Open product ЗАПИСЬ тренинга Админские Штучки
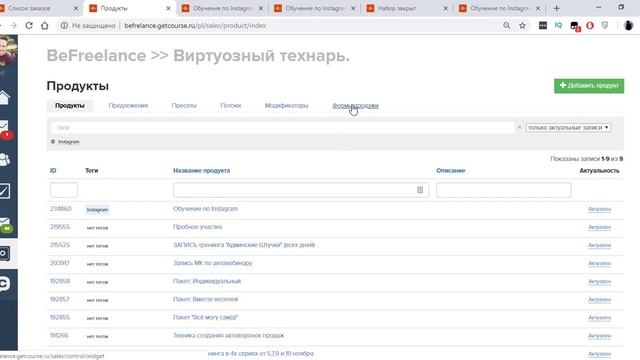Screen dimensions: 640x360 click(x=244, y=245)
